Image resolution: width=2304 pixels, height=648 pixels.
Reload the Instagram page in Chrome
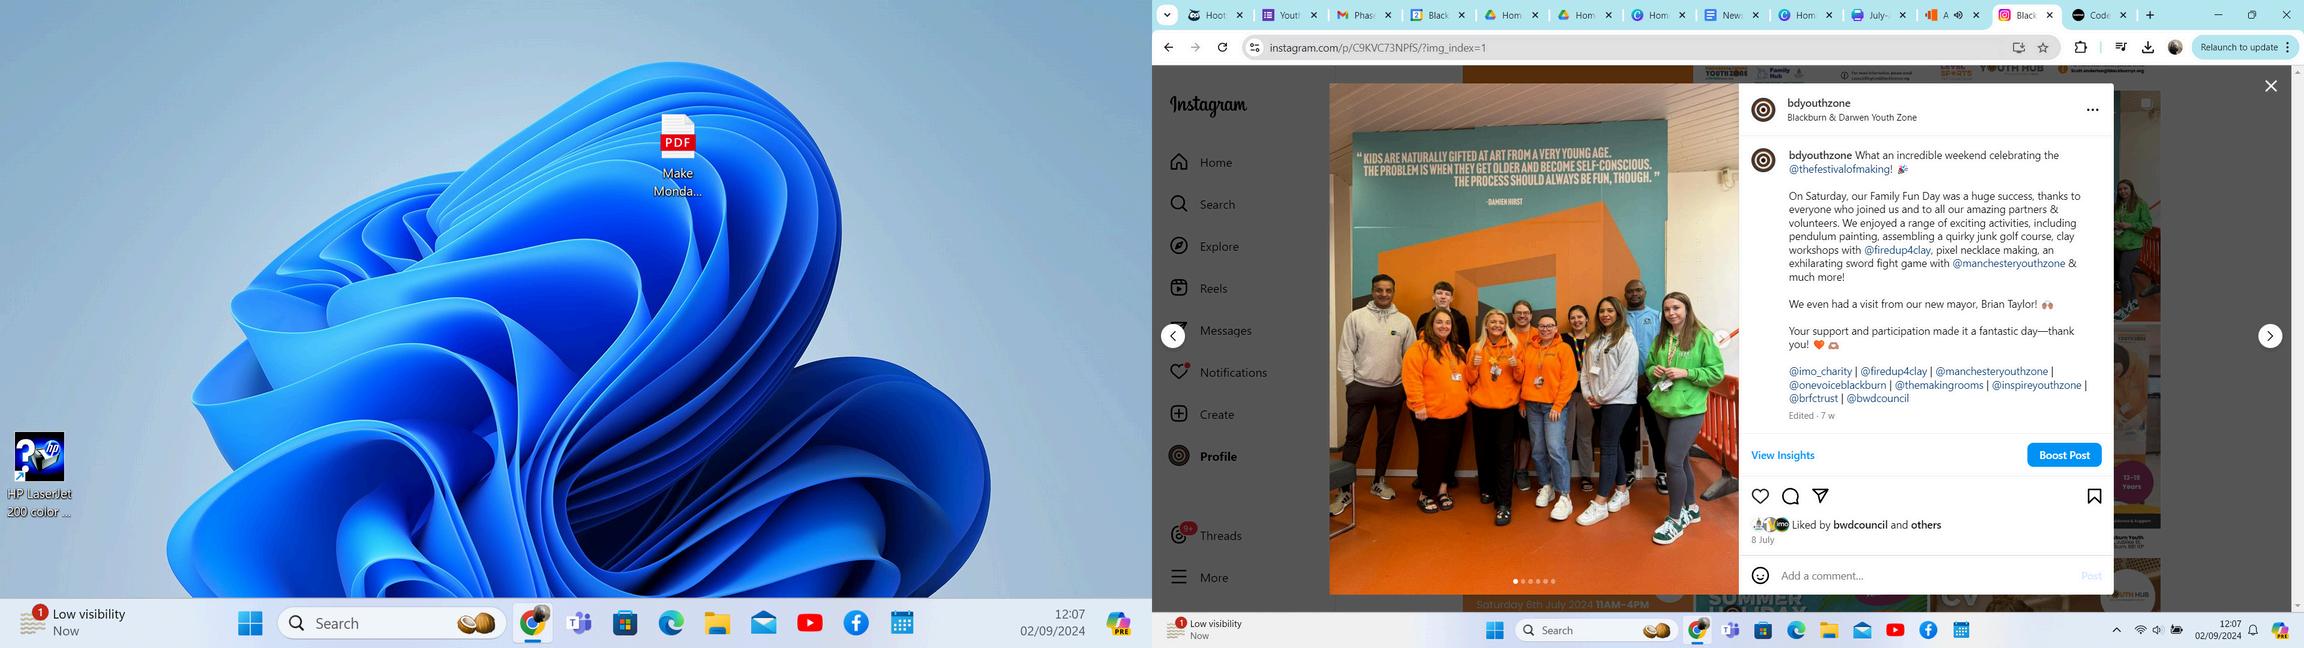coord(1222,47)
